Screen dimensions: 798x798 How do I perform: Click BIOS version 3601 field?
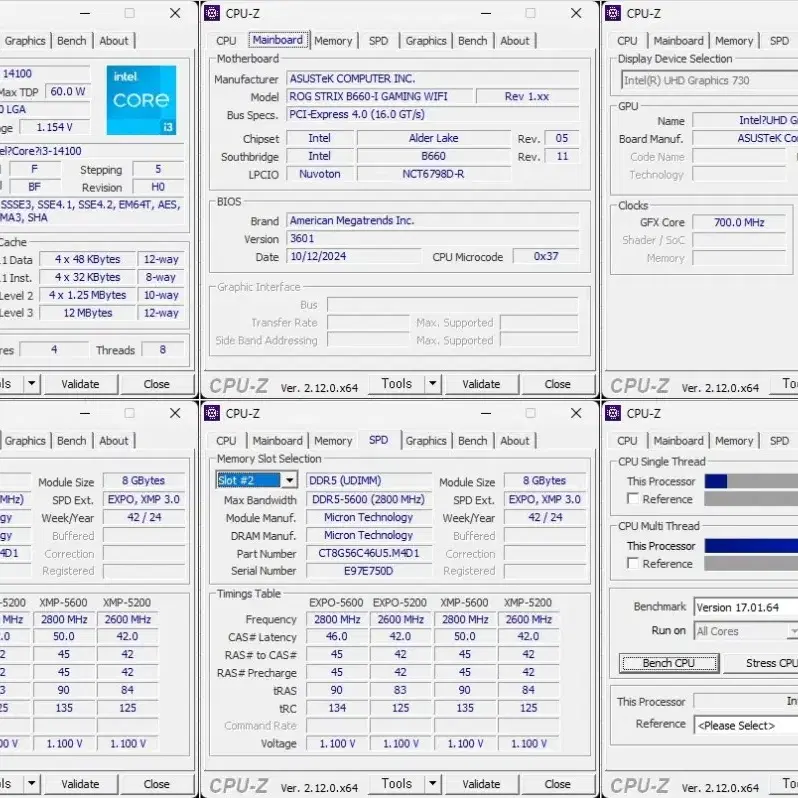click(433, 238)
